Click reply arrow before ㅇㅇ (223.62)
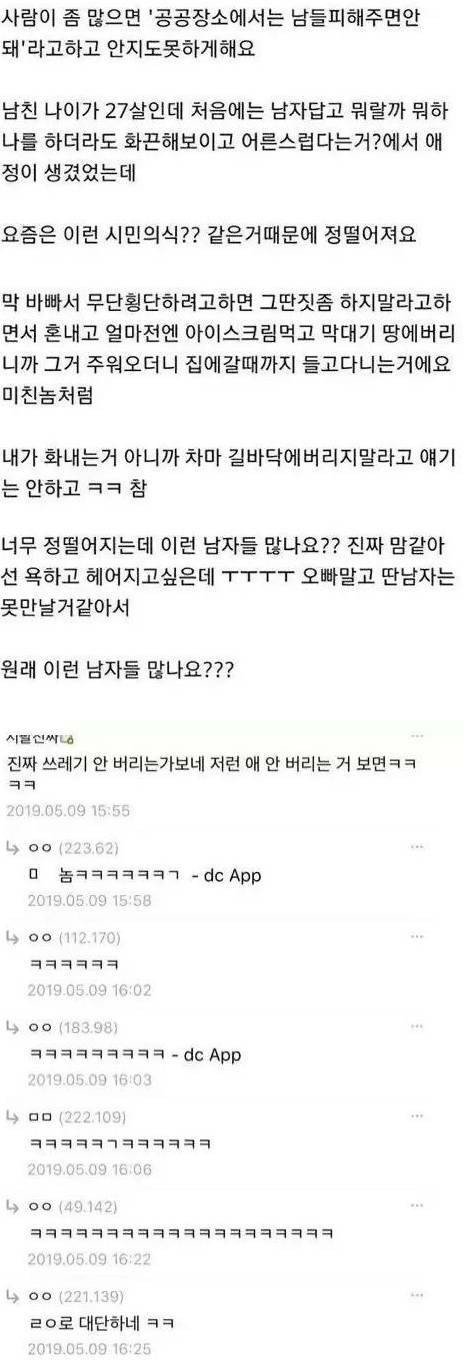Viewport: 468px width, 1360px height. tap(14, 847)
